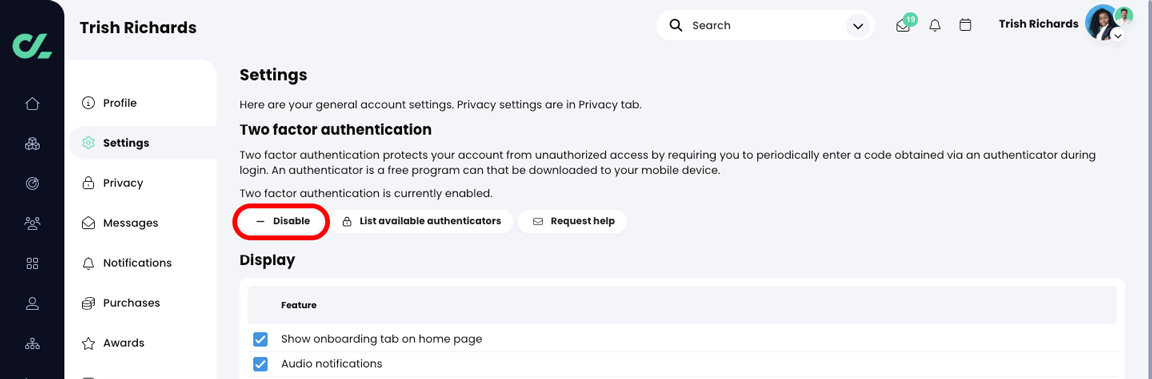
Task: Click Trish Richards profile avatar photo
Action: pos(1101,23)
